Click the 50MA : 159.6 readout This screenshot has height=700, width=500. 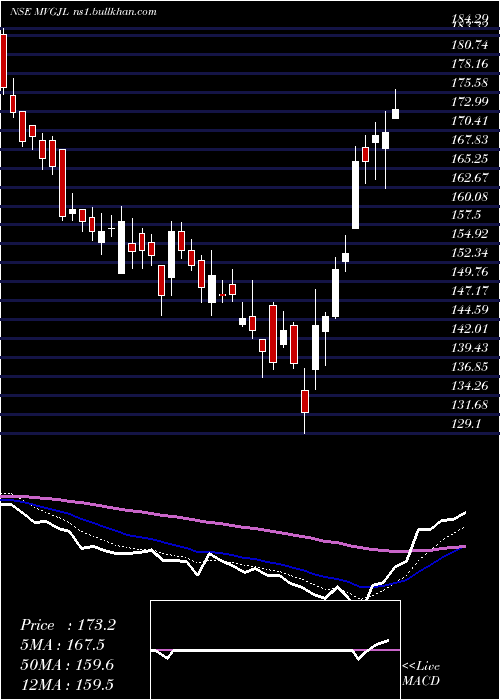pyautogui.click(x=67, y=665)
